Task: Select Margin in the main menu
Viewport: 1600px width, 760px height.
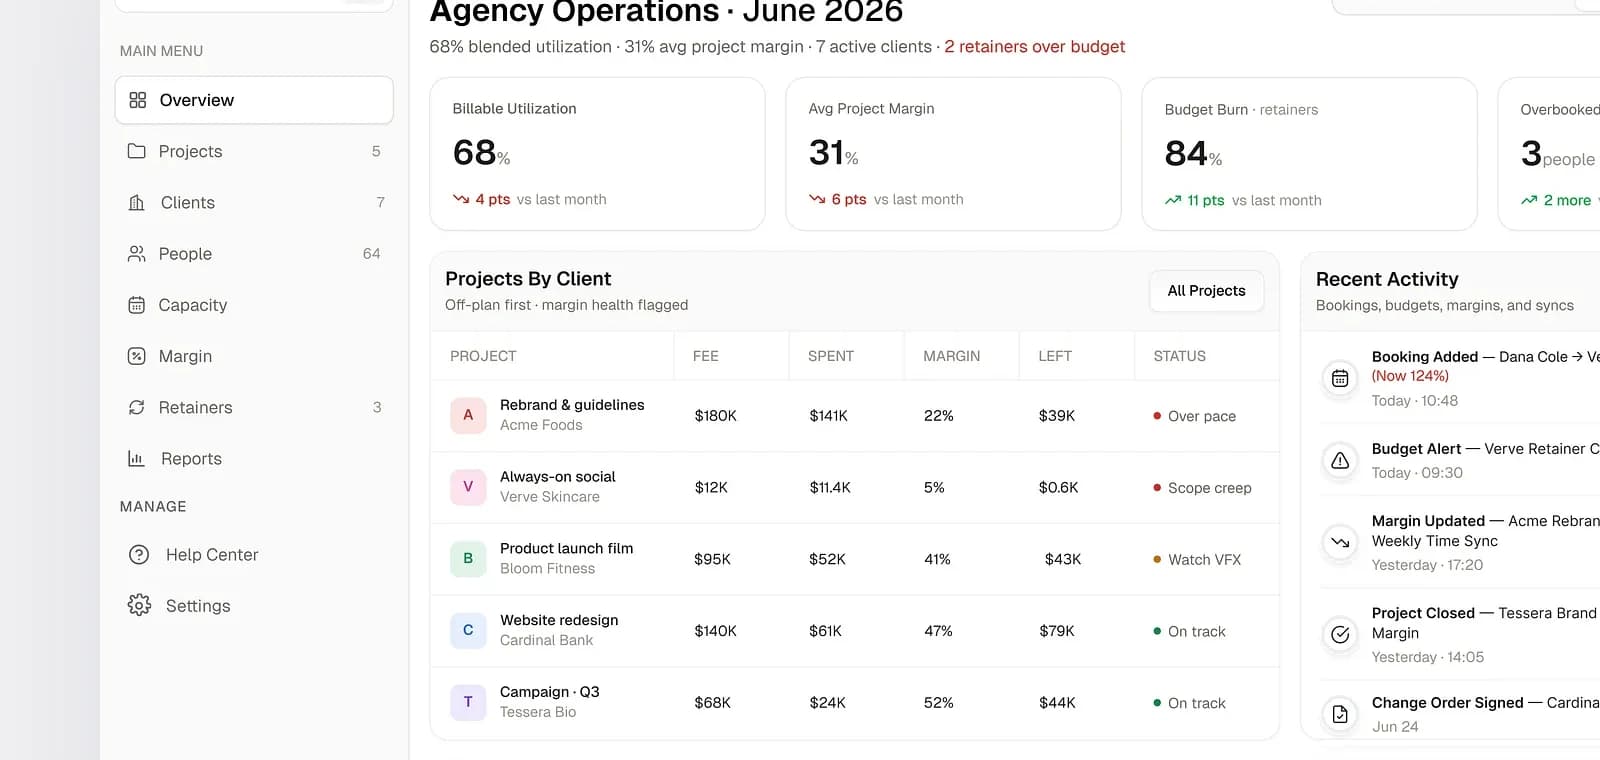Action: [254, 356]
